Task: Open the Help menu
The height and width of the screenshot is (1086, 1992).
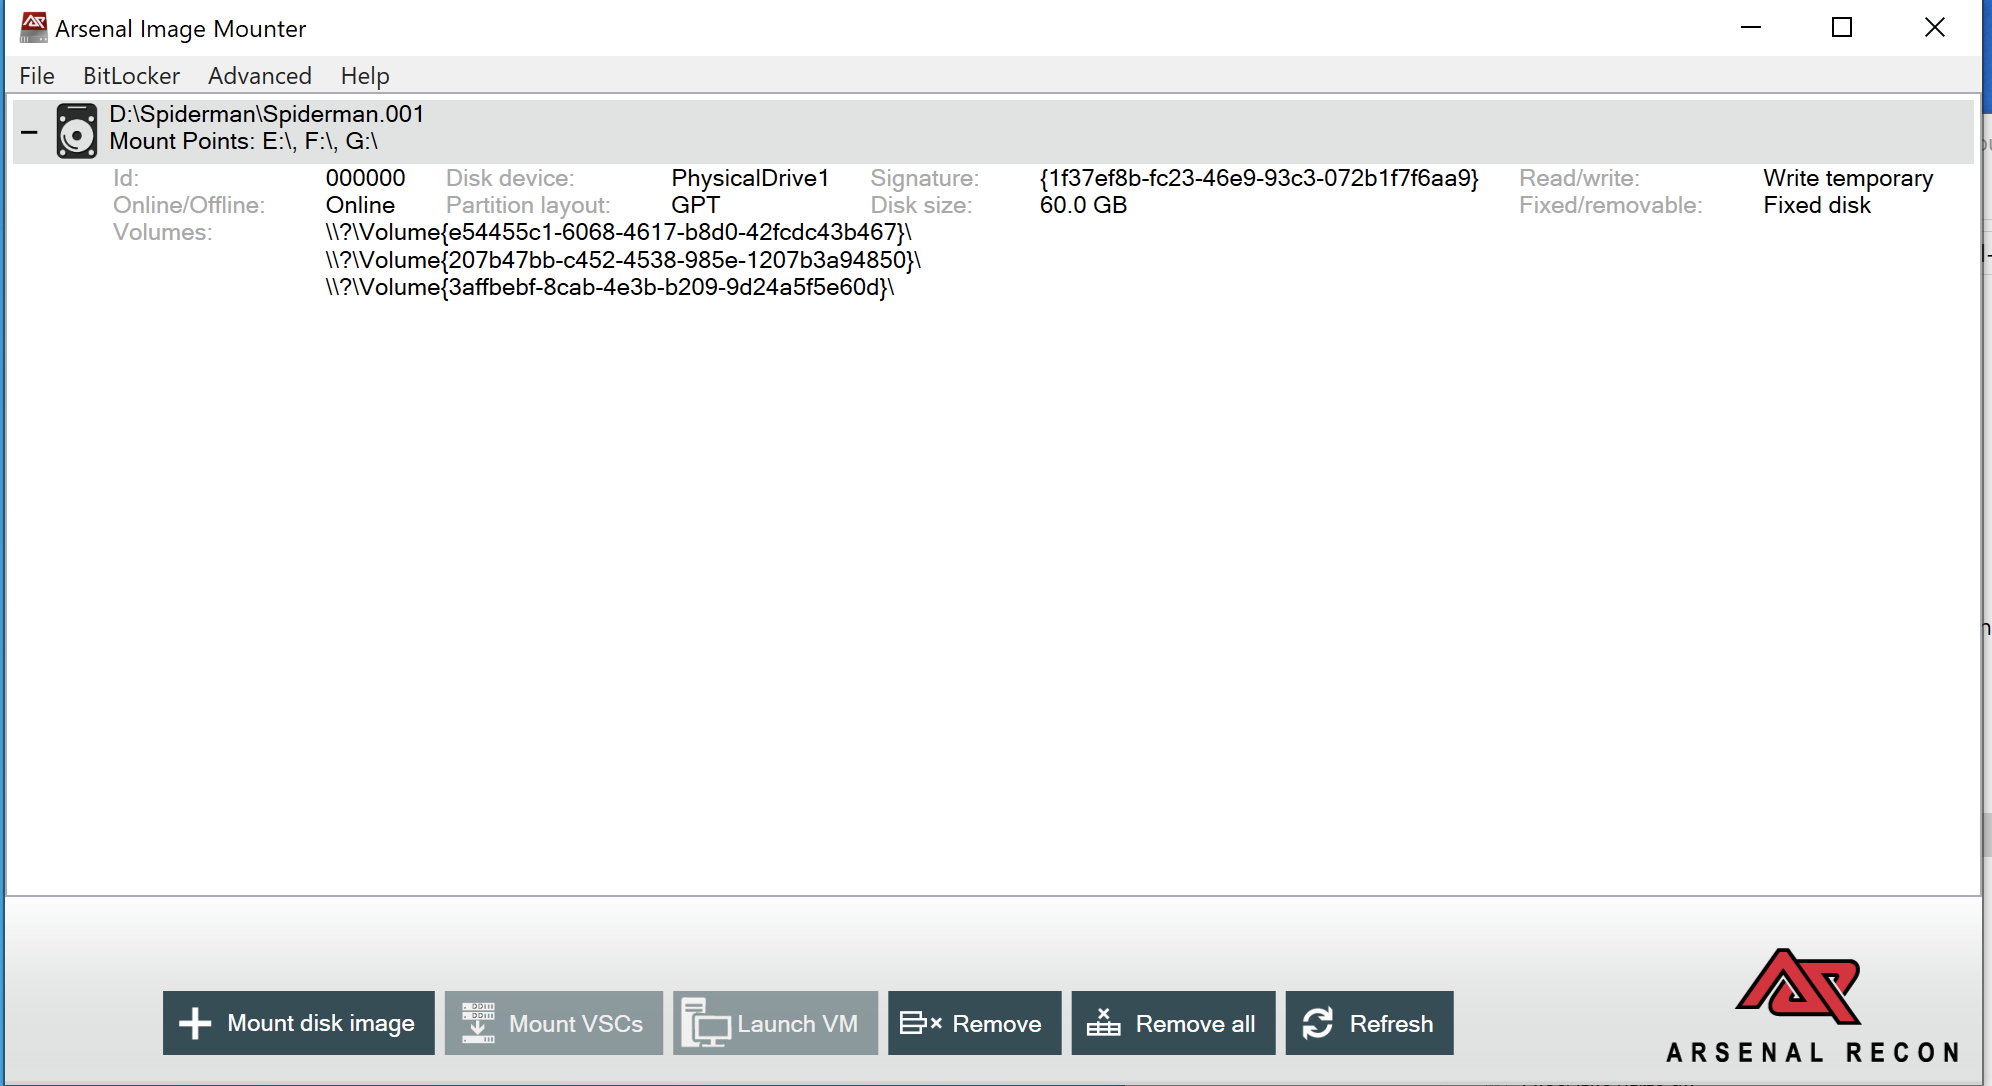Action: [365, 76]
